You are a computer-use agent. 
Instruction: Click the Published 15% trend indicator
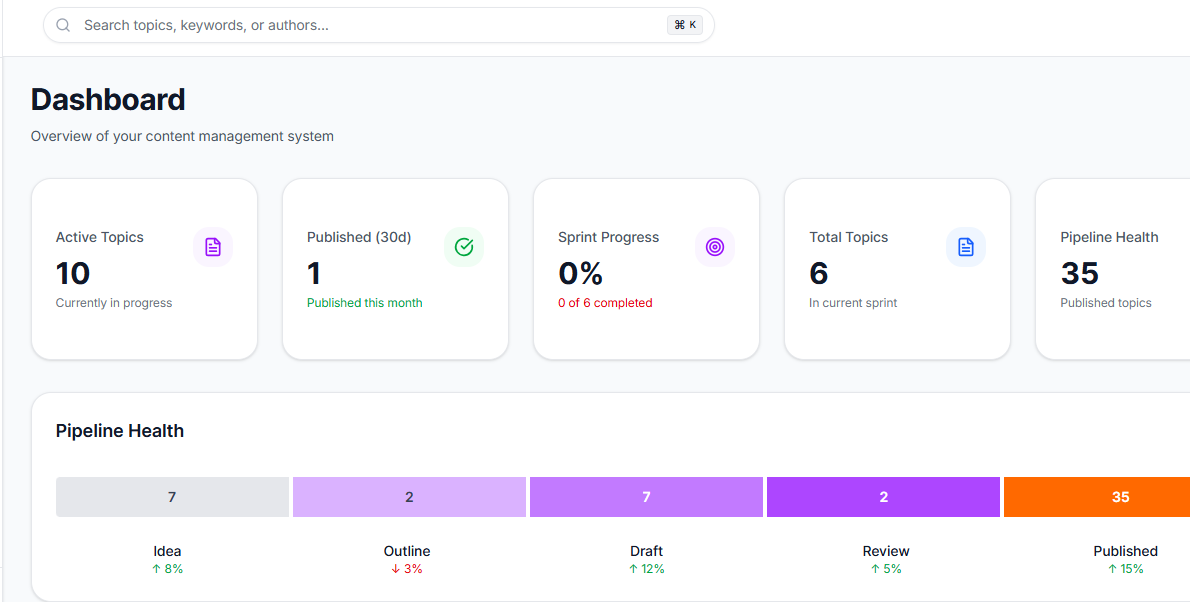[x=1125, y=568]
